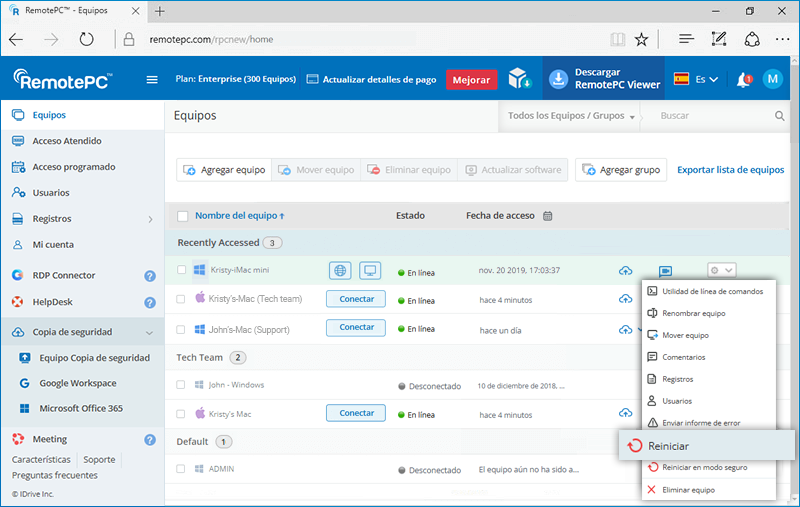Click the chat comment icon for Kristy-iMac mini
Viewport: 800px width, 507px height.
tap(665, 270)
